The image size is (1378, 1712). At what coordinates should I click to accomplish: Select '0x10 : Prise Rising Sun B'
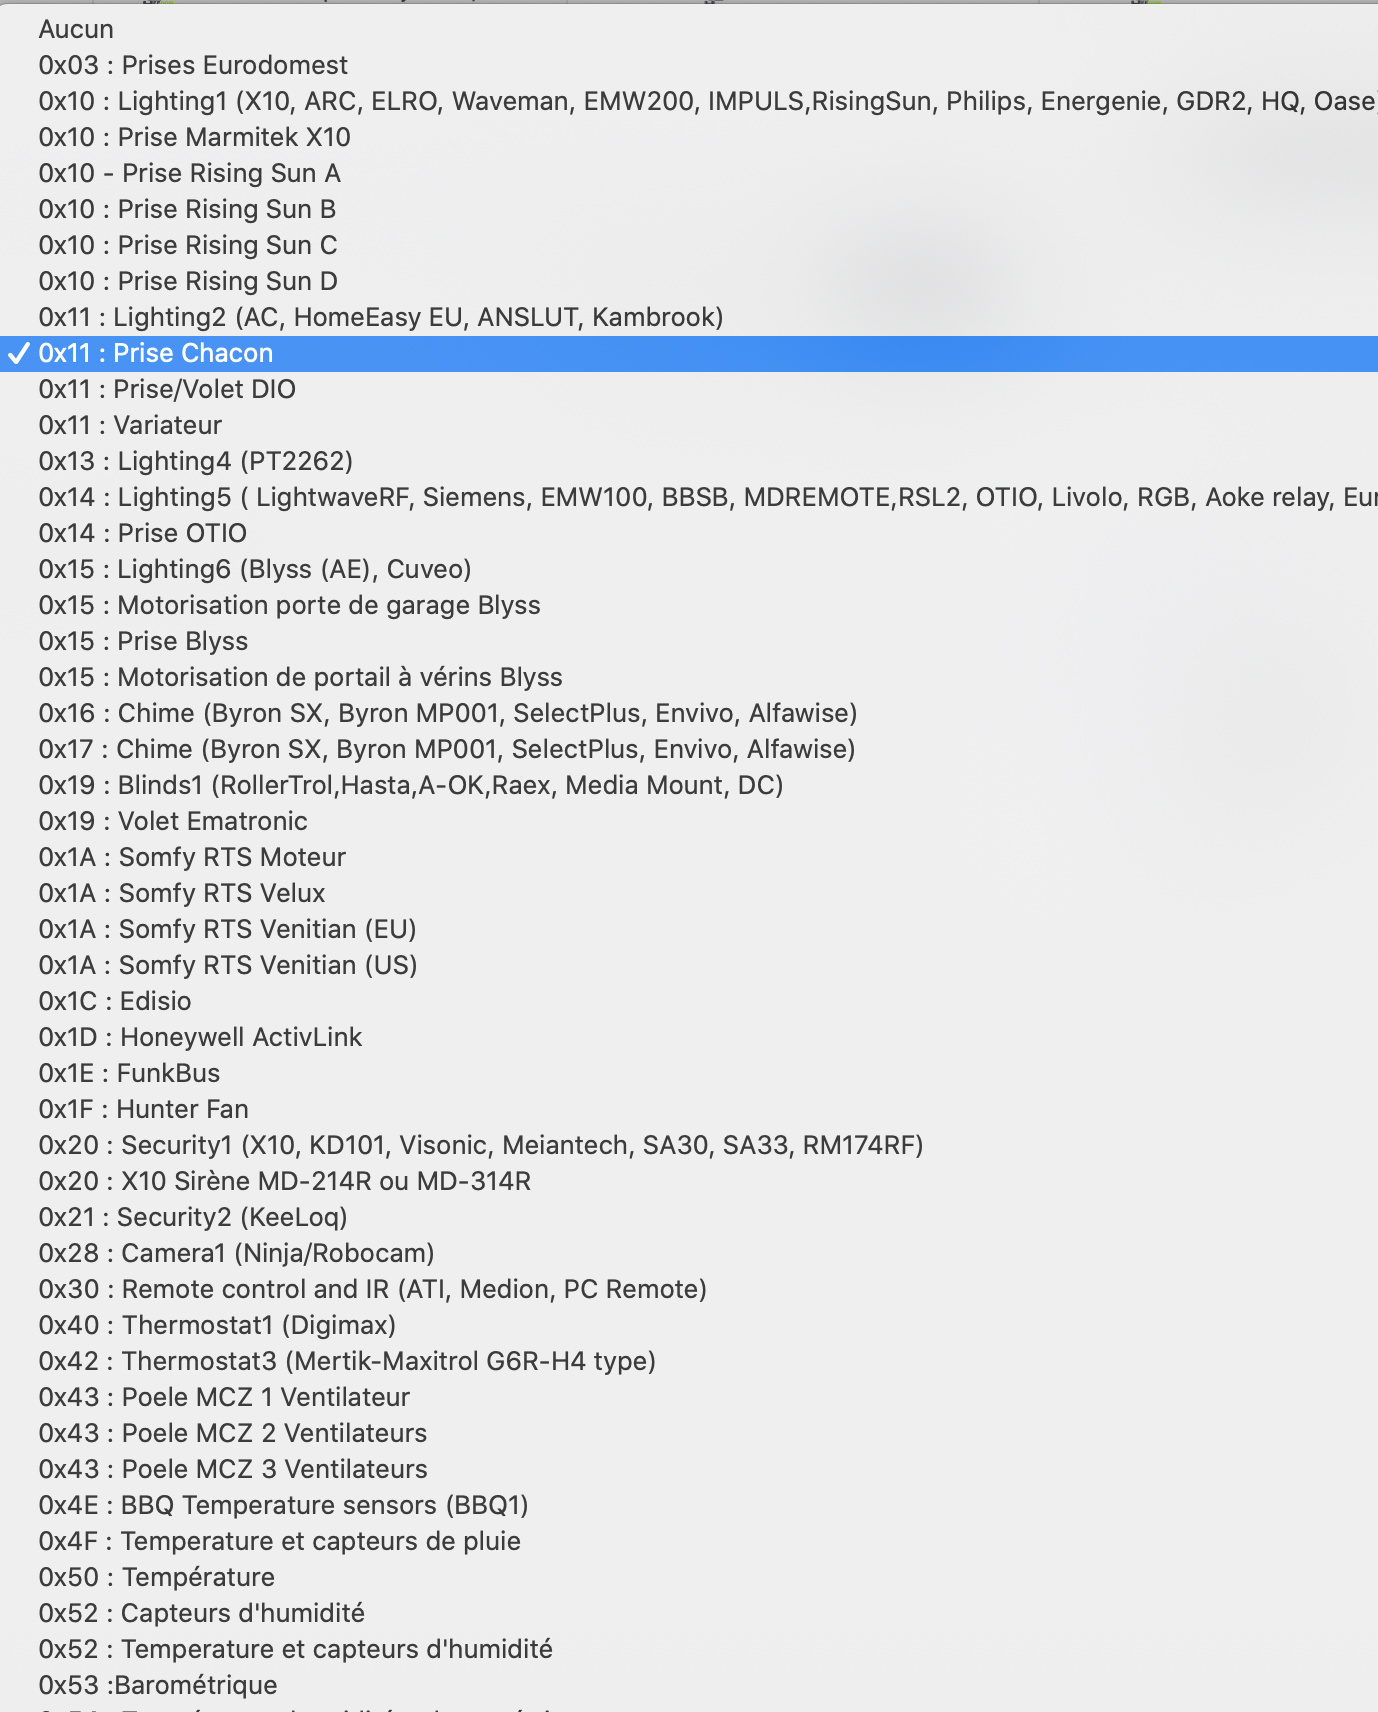pos(689,209)
